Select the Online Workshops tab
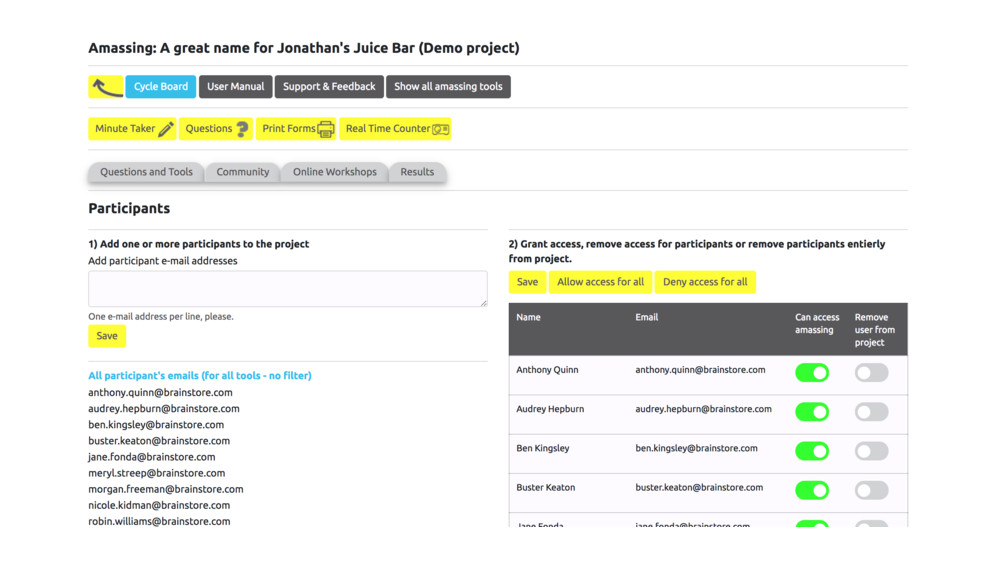The height and width of the screenshot is (562, 1000). click(334, 172)
